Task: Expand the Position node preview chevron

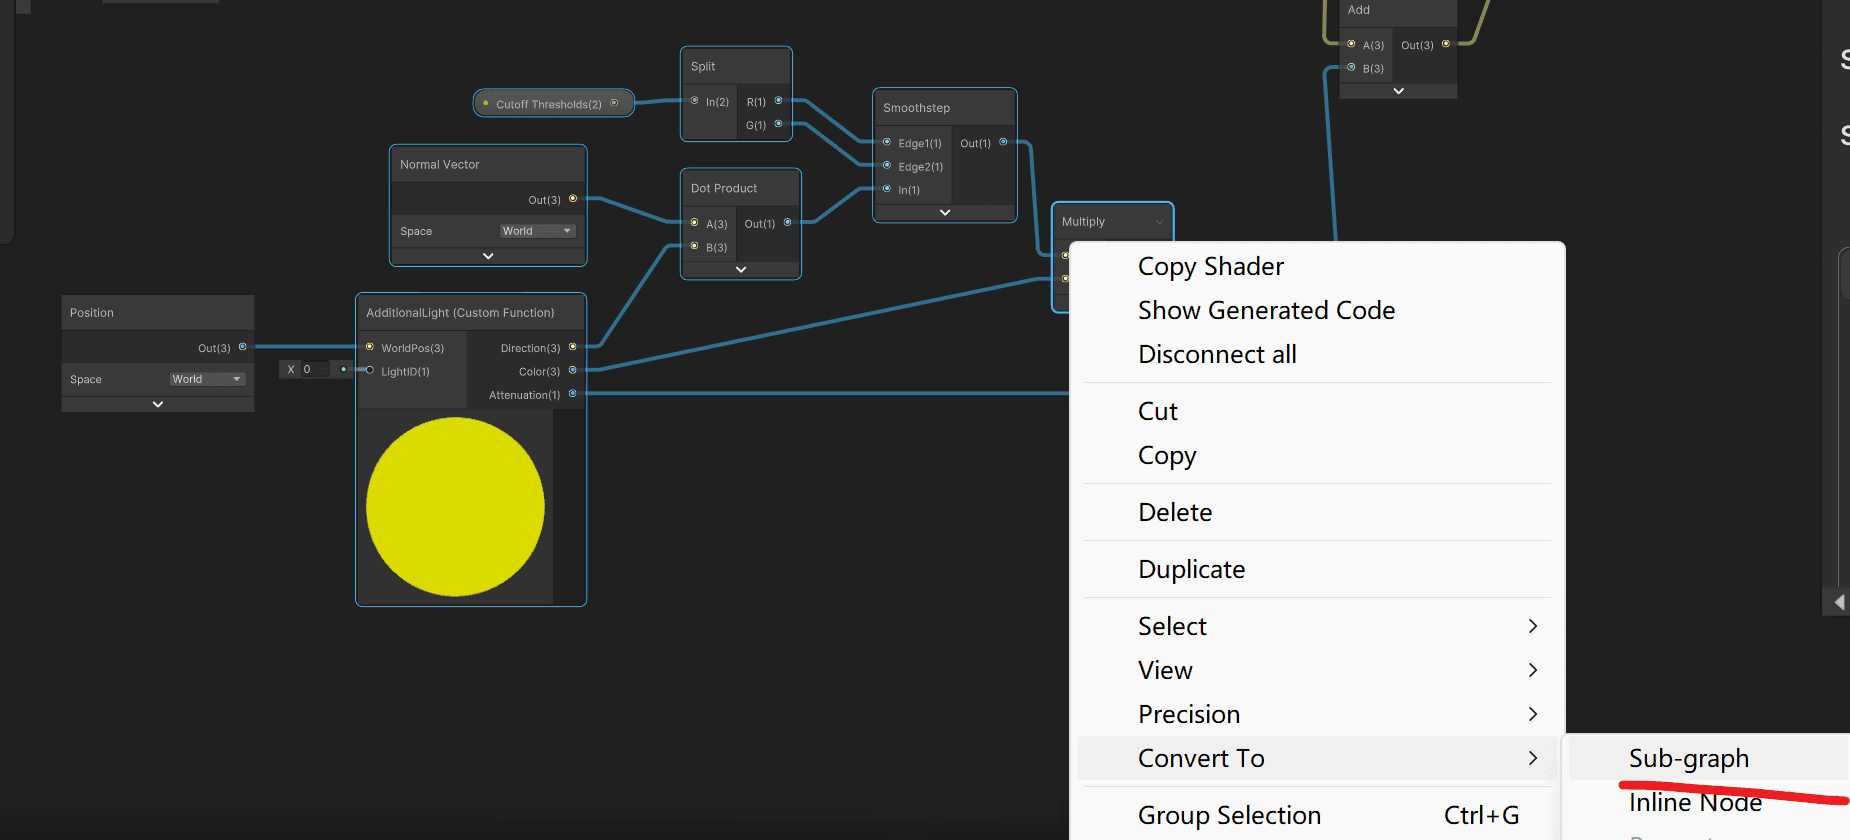Action: tap(158, 404)
